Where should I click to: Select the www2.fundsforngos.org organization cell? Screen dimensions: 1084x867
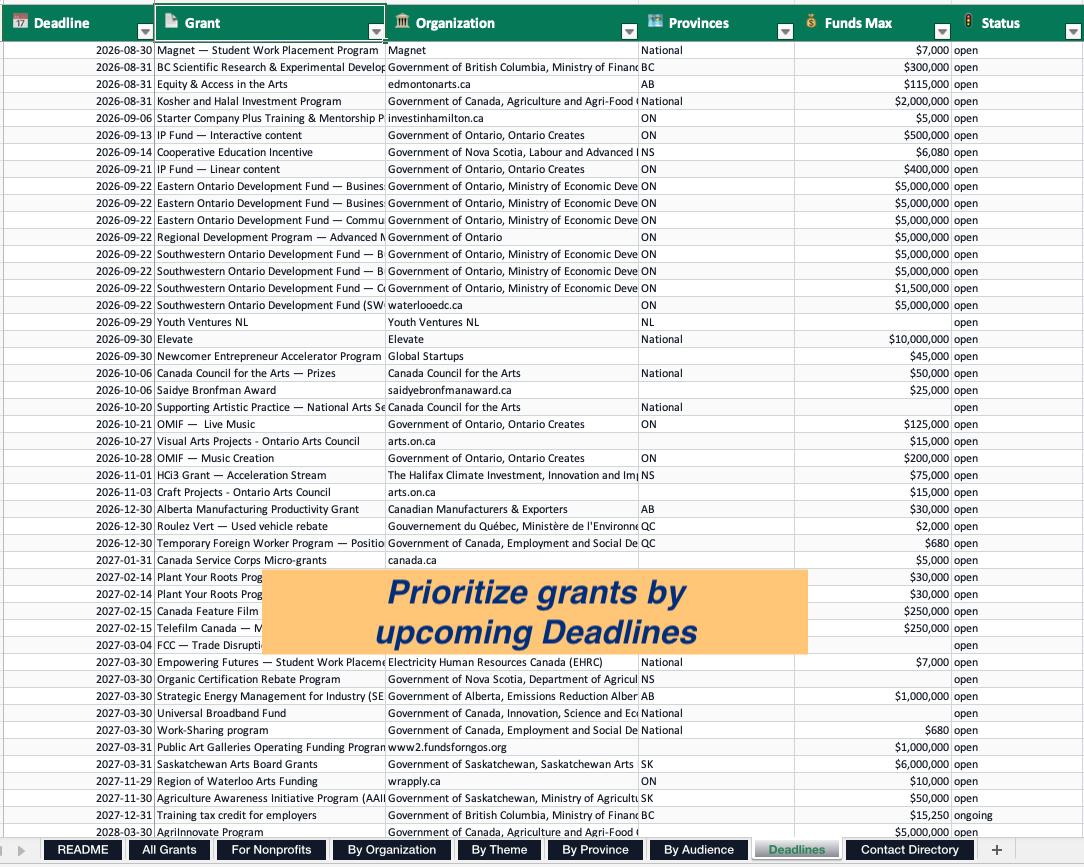512,747
